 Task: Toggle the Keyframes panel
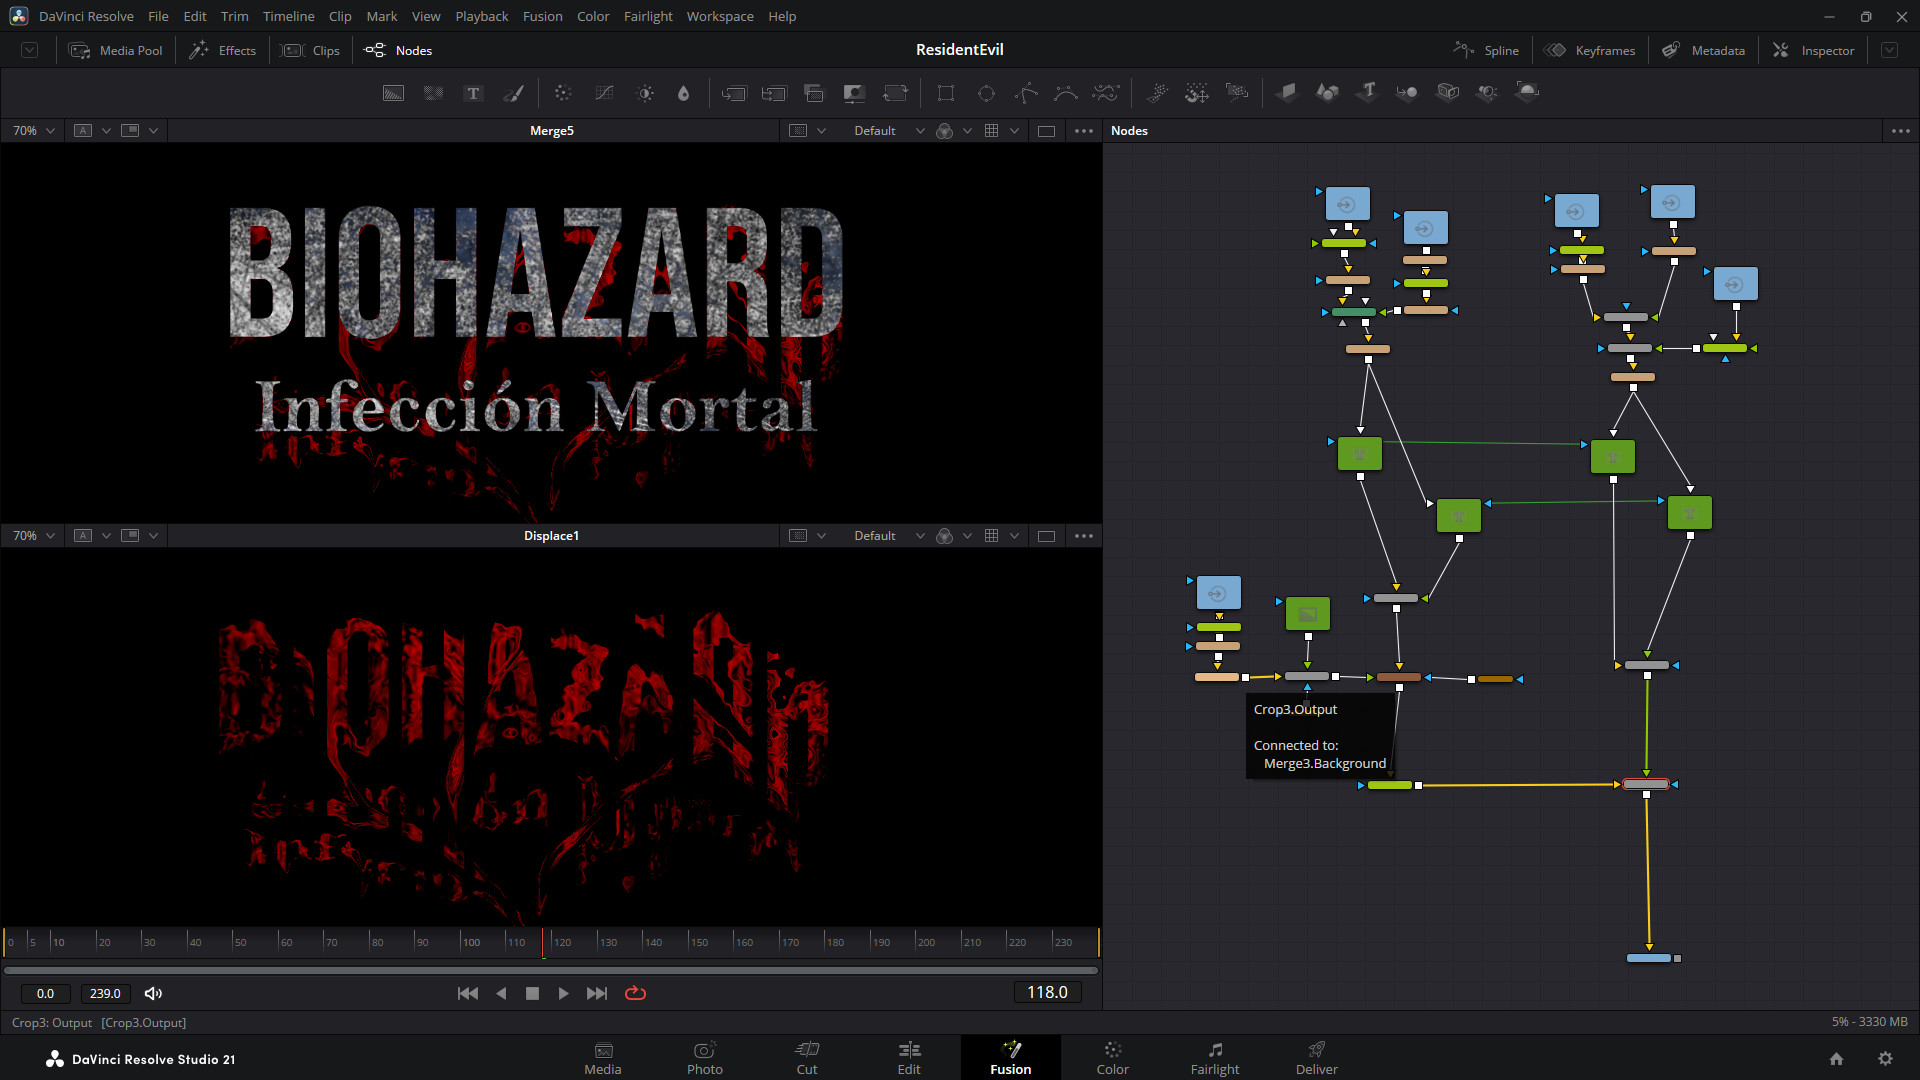pyautogui.click(x=1590, y=50)
